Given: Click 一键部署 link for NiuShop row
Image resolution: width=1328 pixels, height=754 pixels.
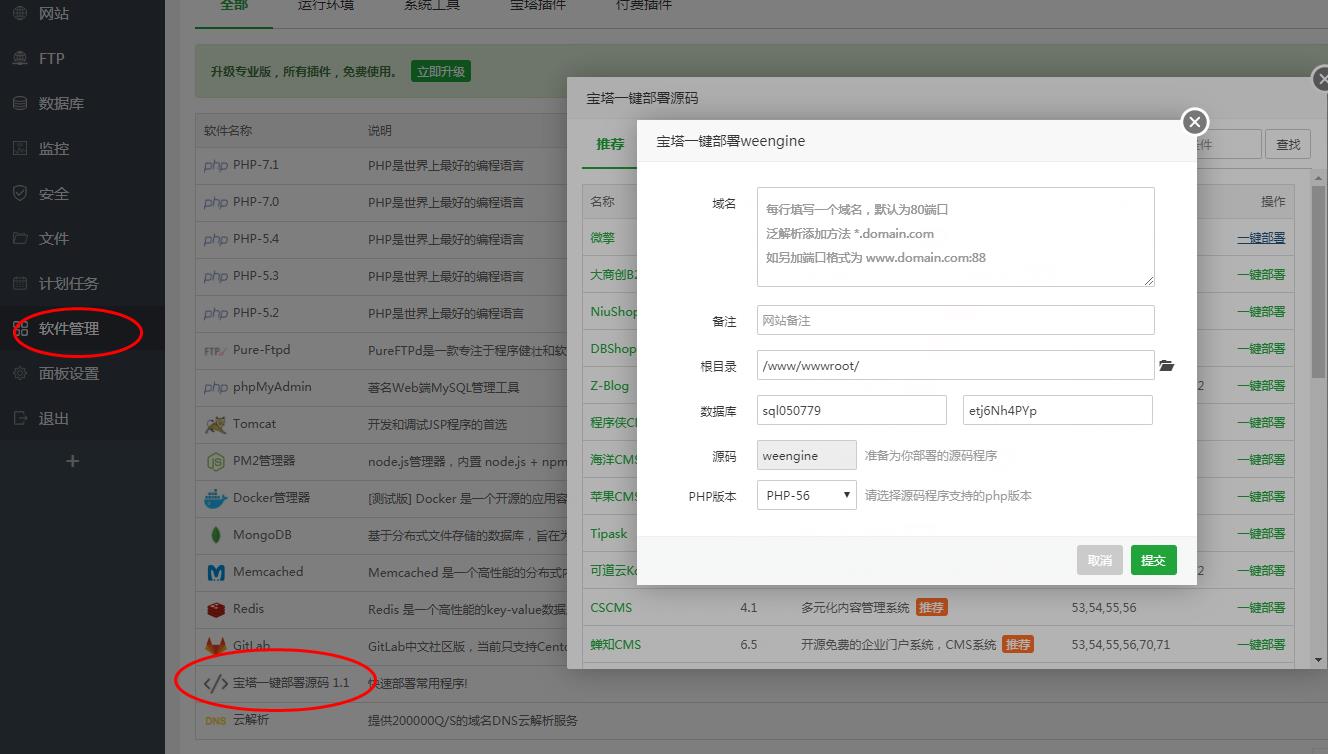Looking at the screenshot, I should pos(1261,311).
